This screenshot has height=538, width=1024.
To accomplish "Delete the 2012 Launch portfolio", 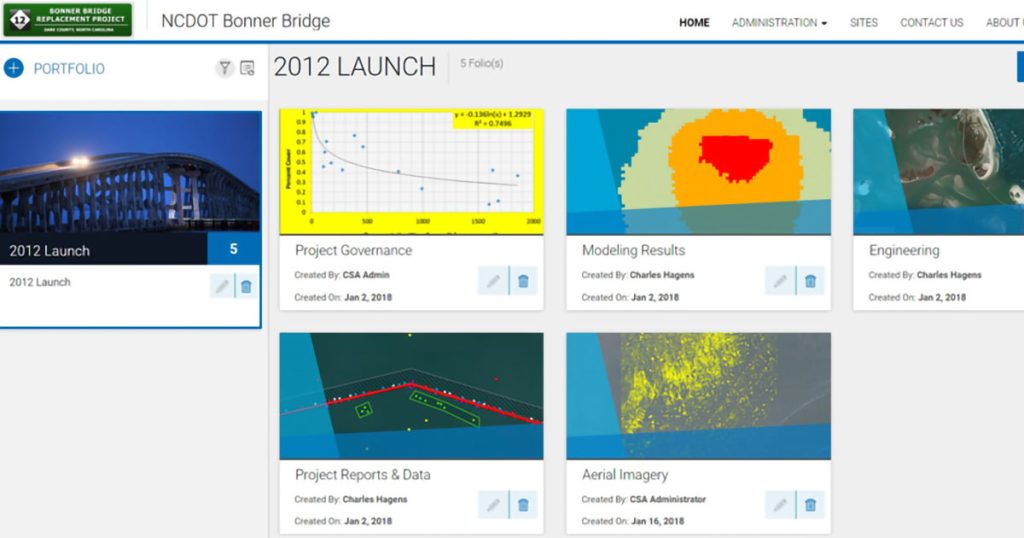I will [x=246, y=287].
